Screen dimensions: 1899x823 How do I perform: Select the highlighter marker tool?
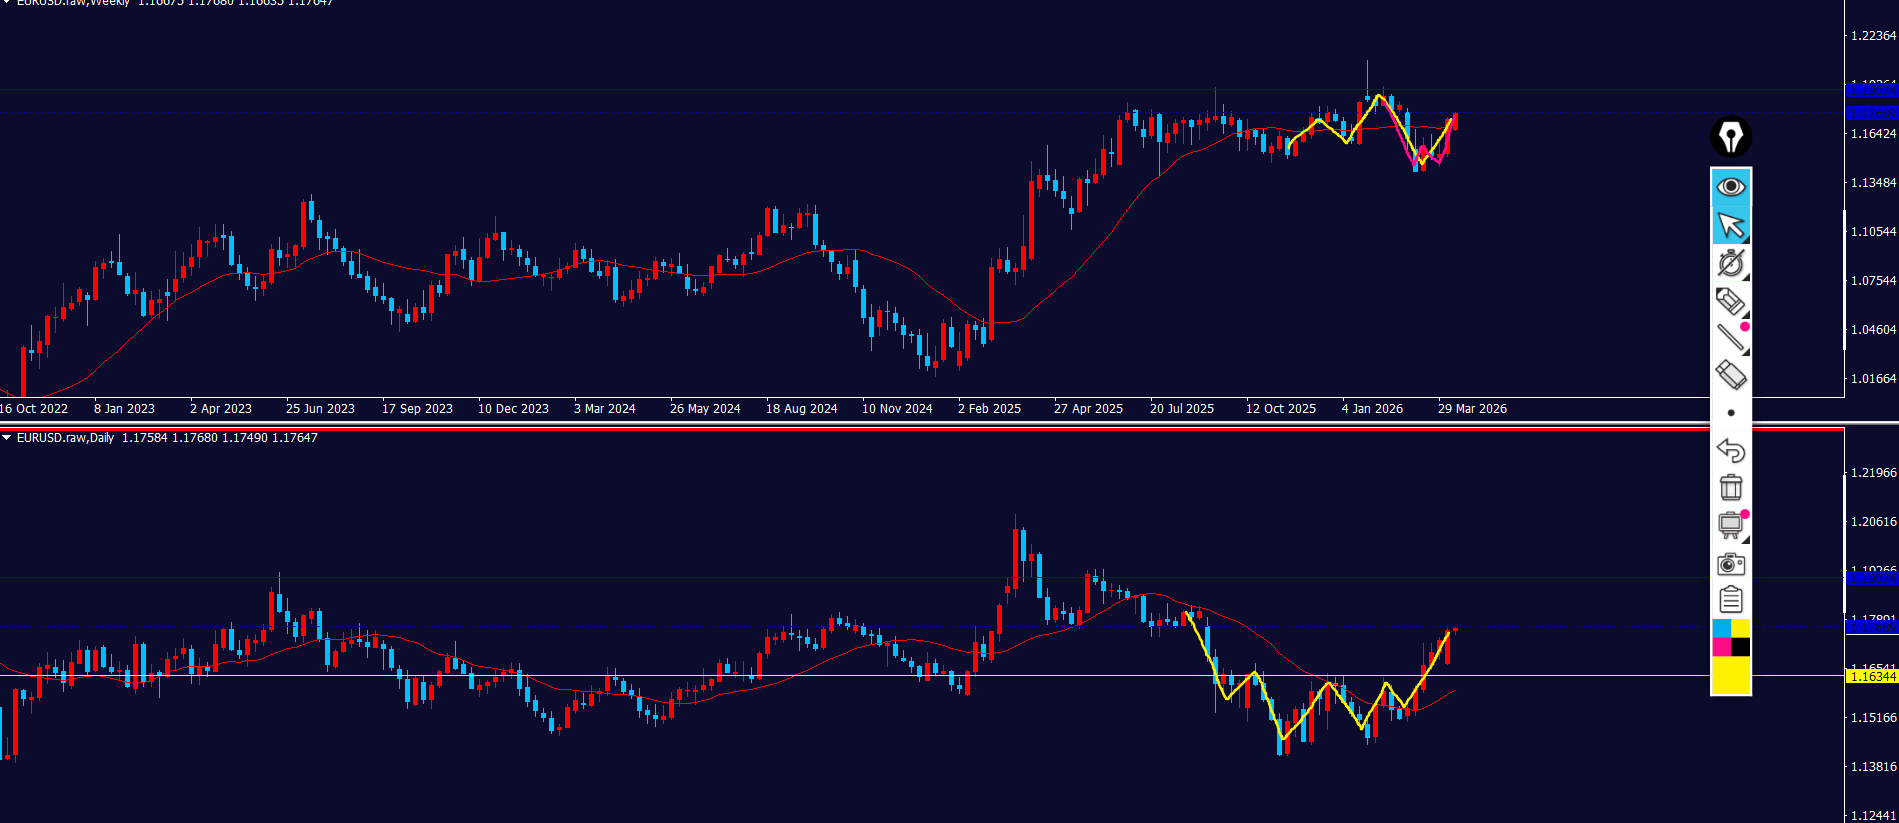tap(1730, 301)
